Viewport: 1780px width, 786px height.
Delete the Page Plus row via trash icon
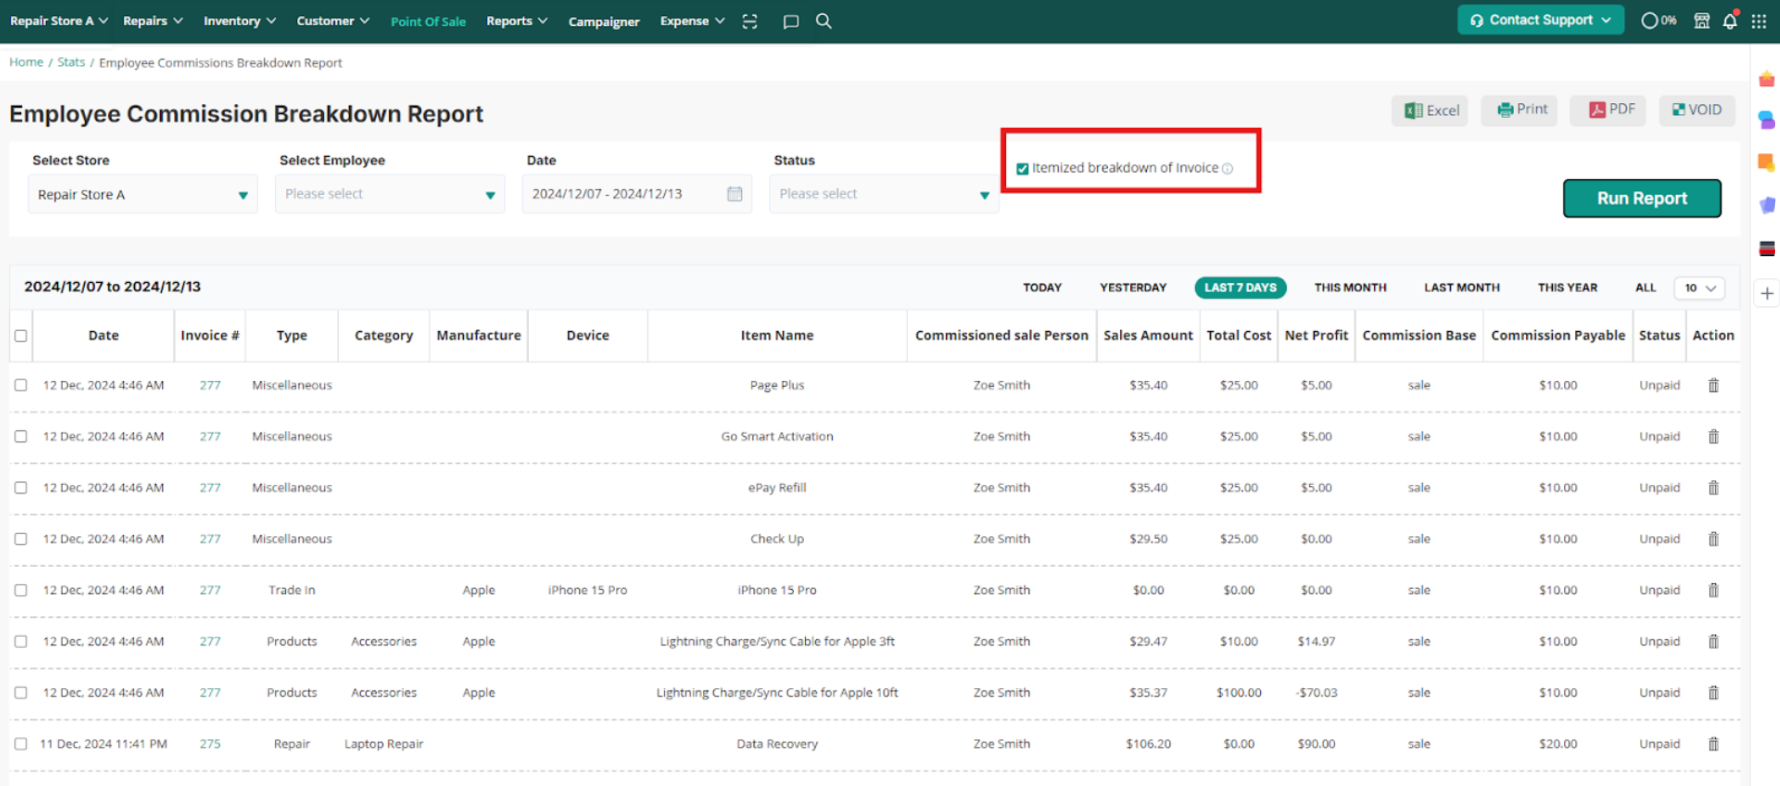click(1713, 385)
